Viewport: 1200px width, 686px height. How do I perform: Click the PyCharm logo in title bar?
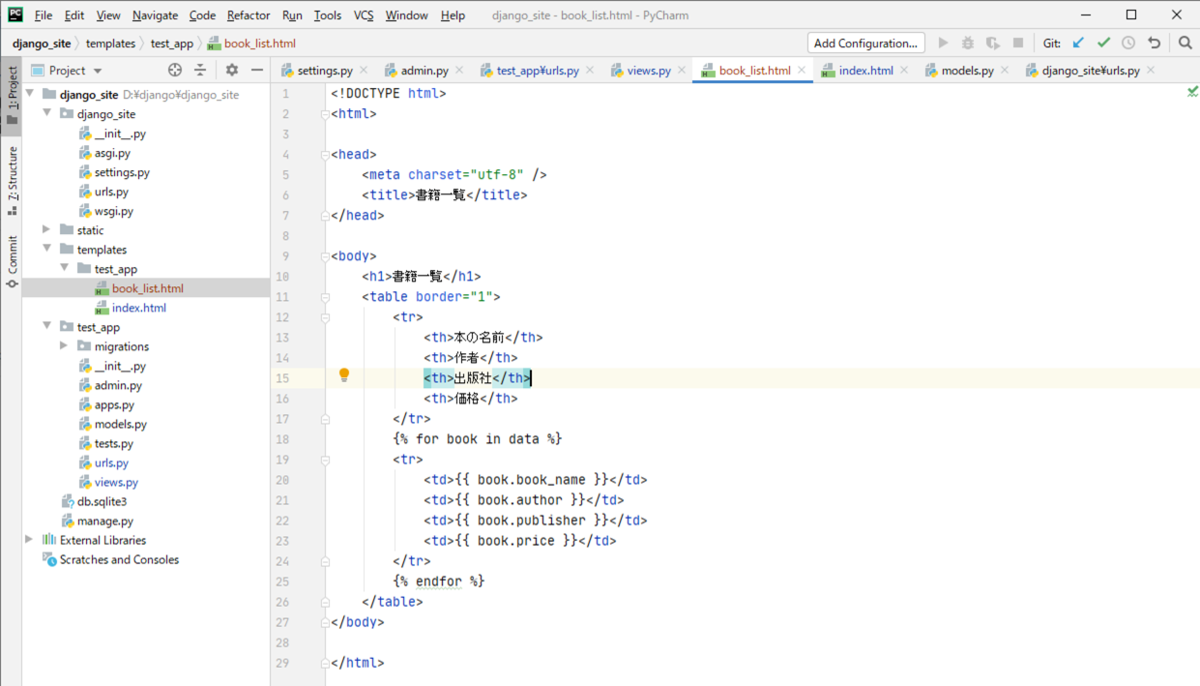pos(15,14)
